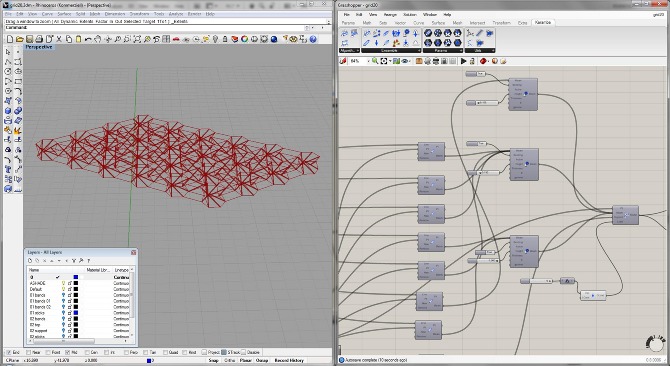Viewport: 670px width, 366px height.
Task: Click the first hexagon icon in Params group
Action: pos(428,33)
